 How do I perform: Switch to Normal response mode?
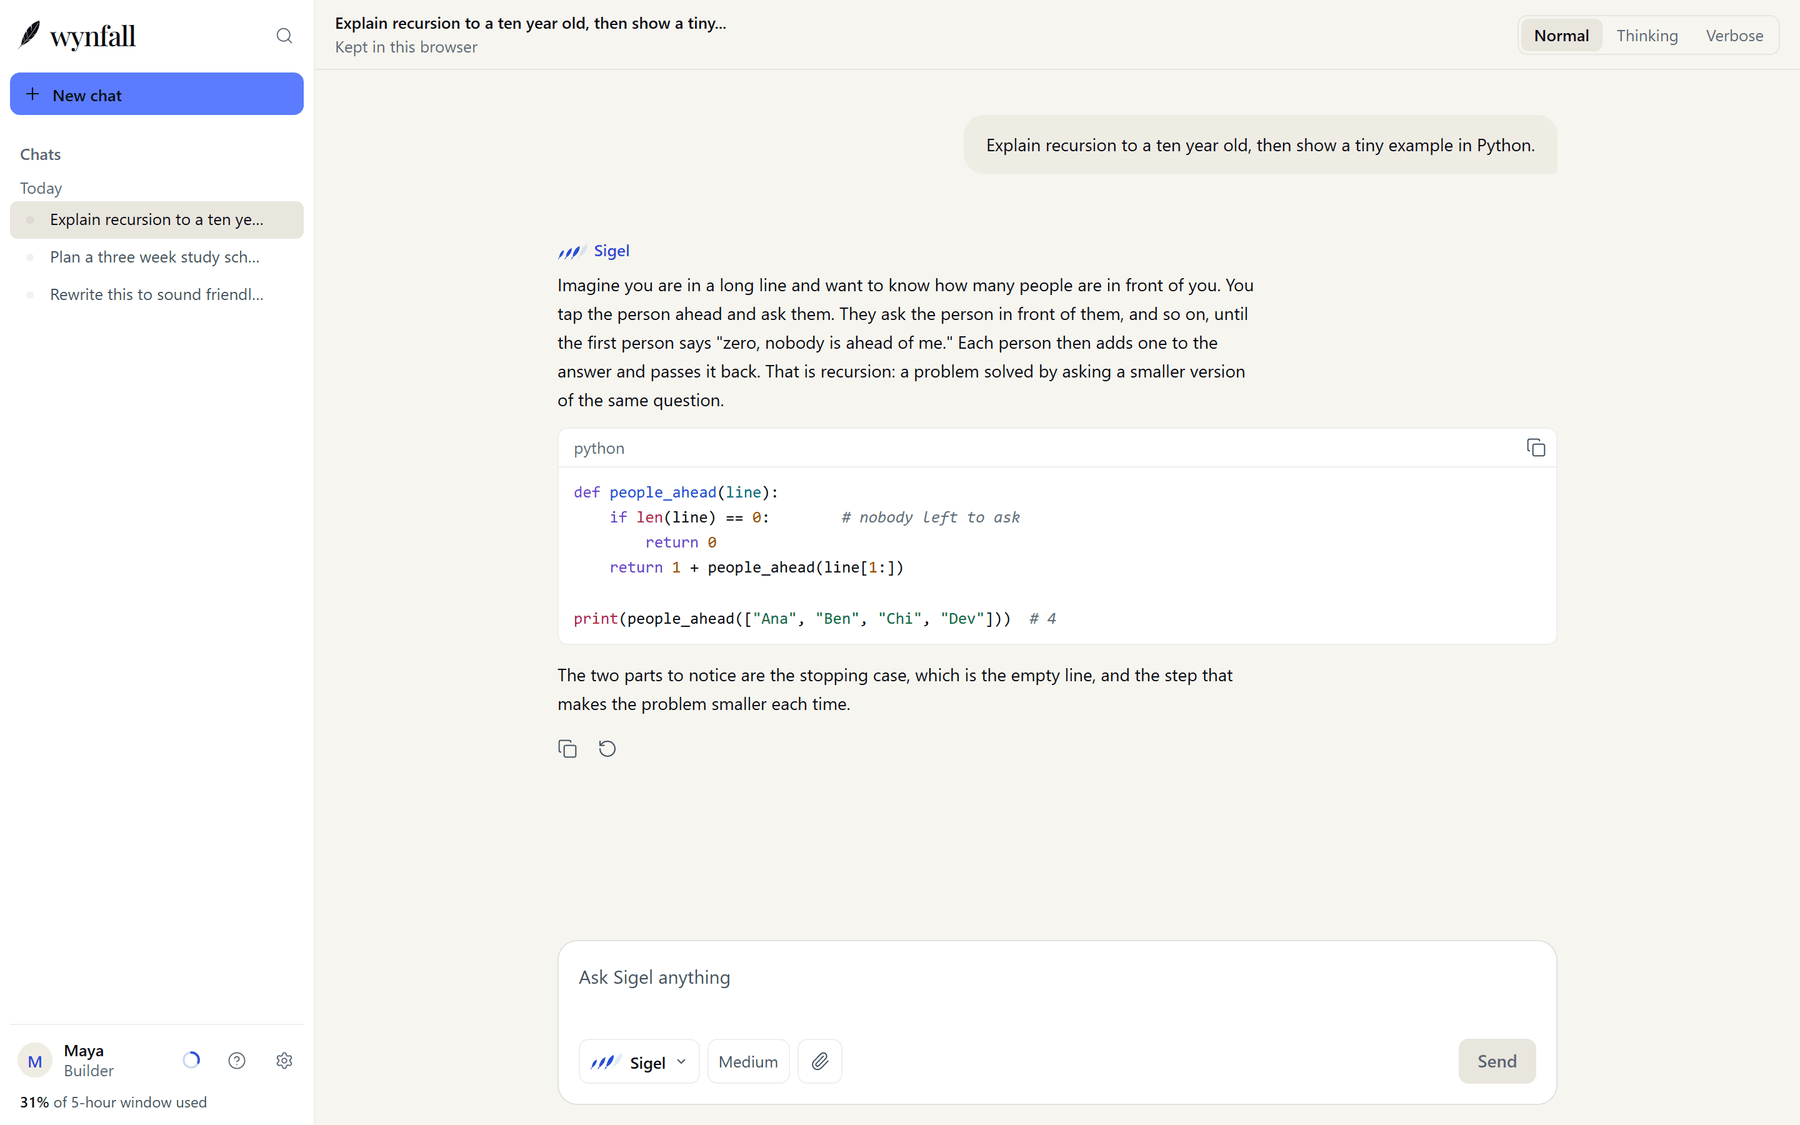(x=1561, y=36)
